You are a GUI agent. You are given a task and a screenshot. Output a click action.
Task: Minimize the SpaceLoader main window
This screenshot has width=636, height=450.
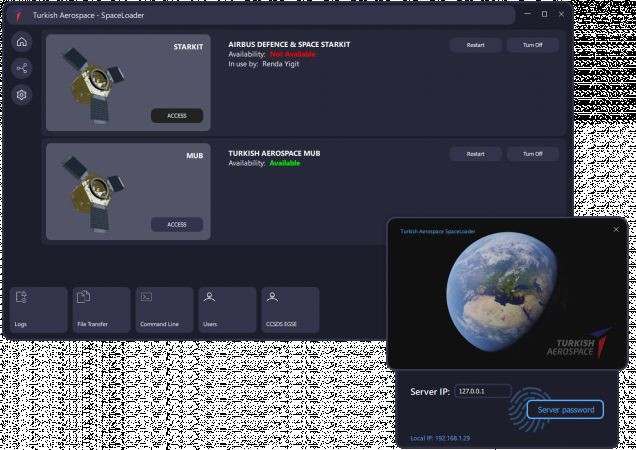[527, 14]
